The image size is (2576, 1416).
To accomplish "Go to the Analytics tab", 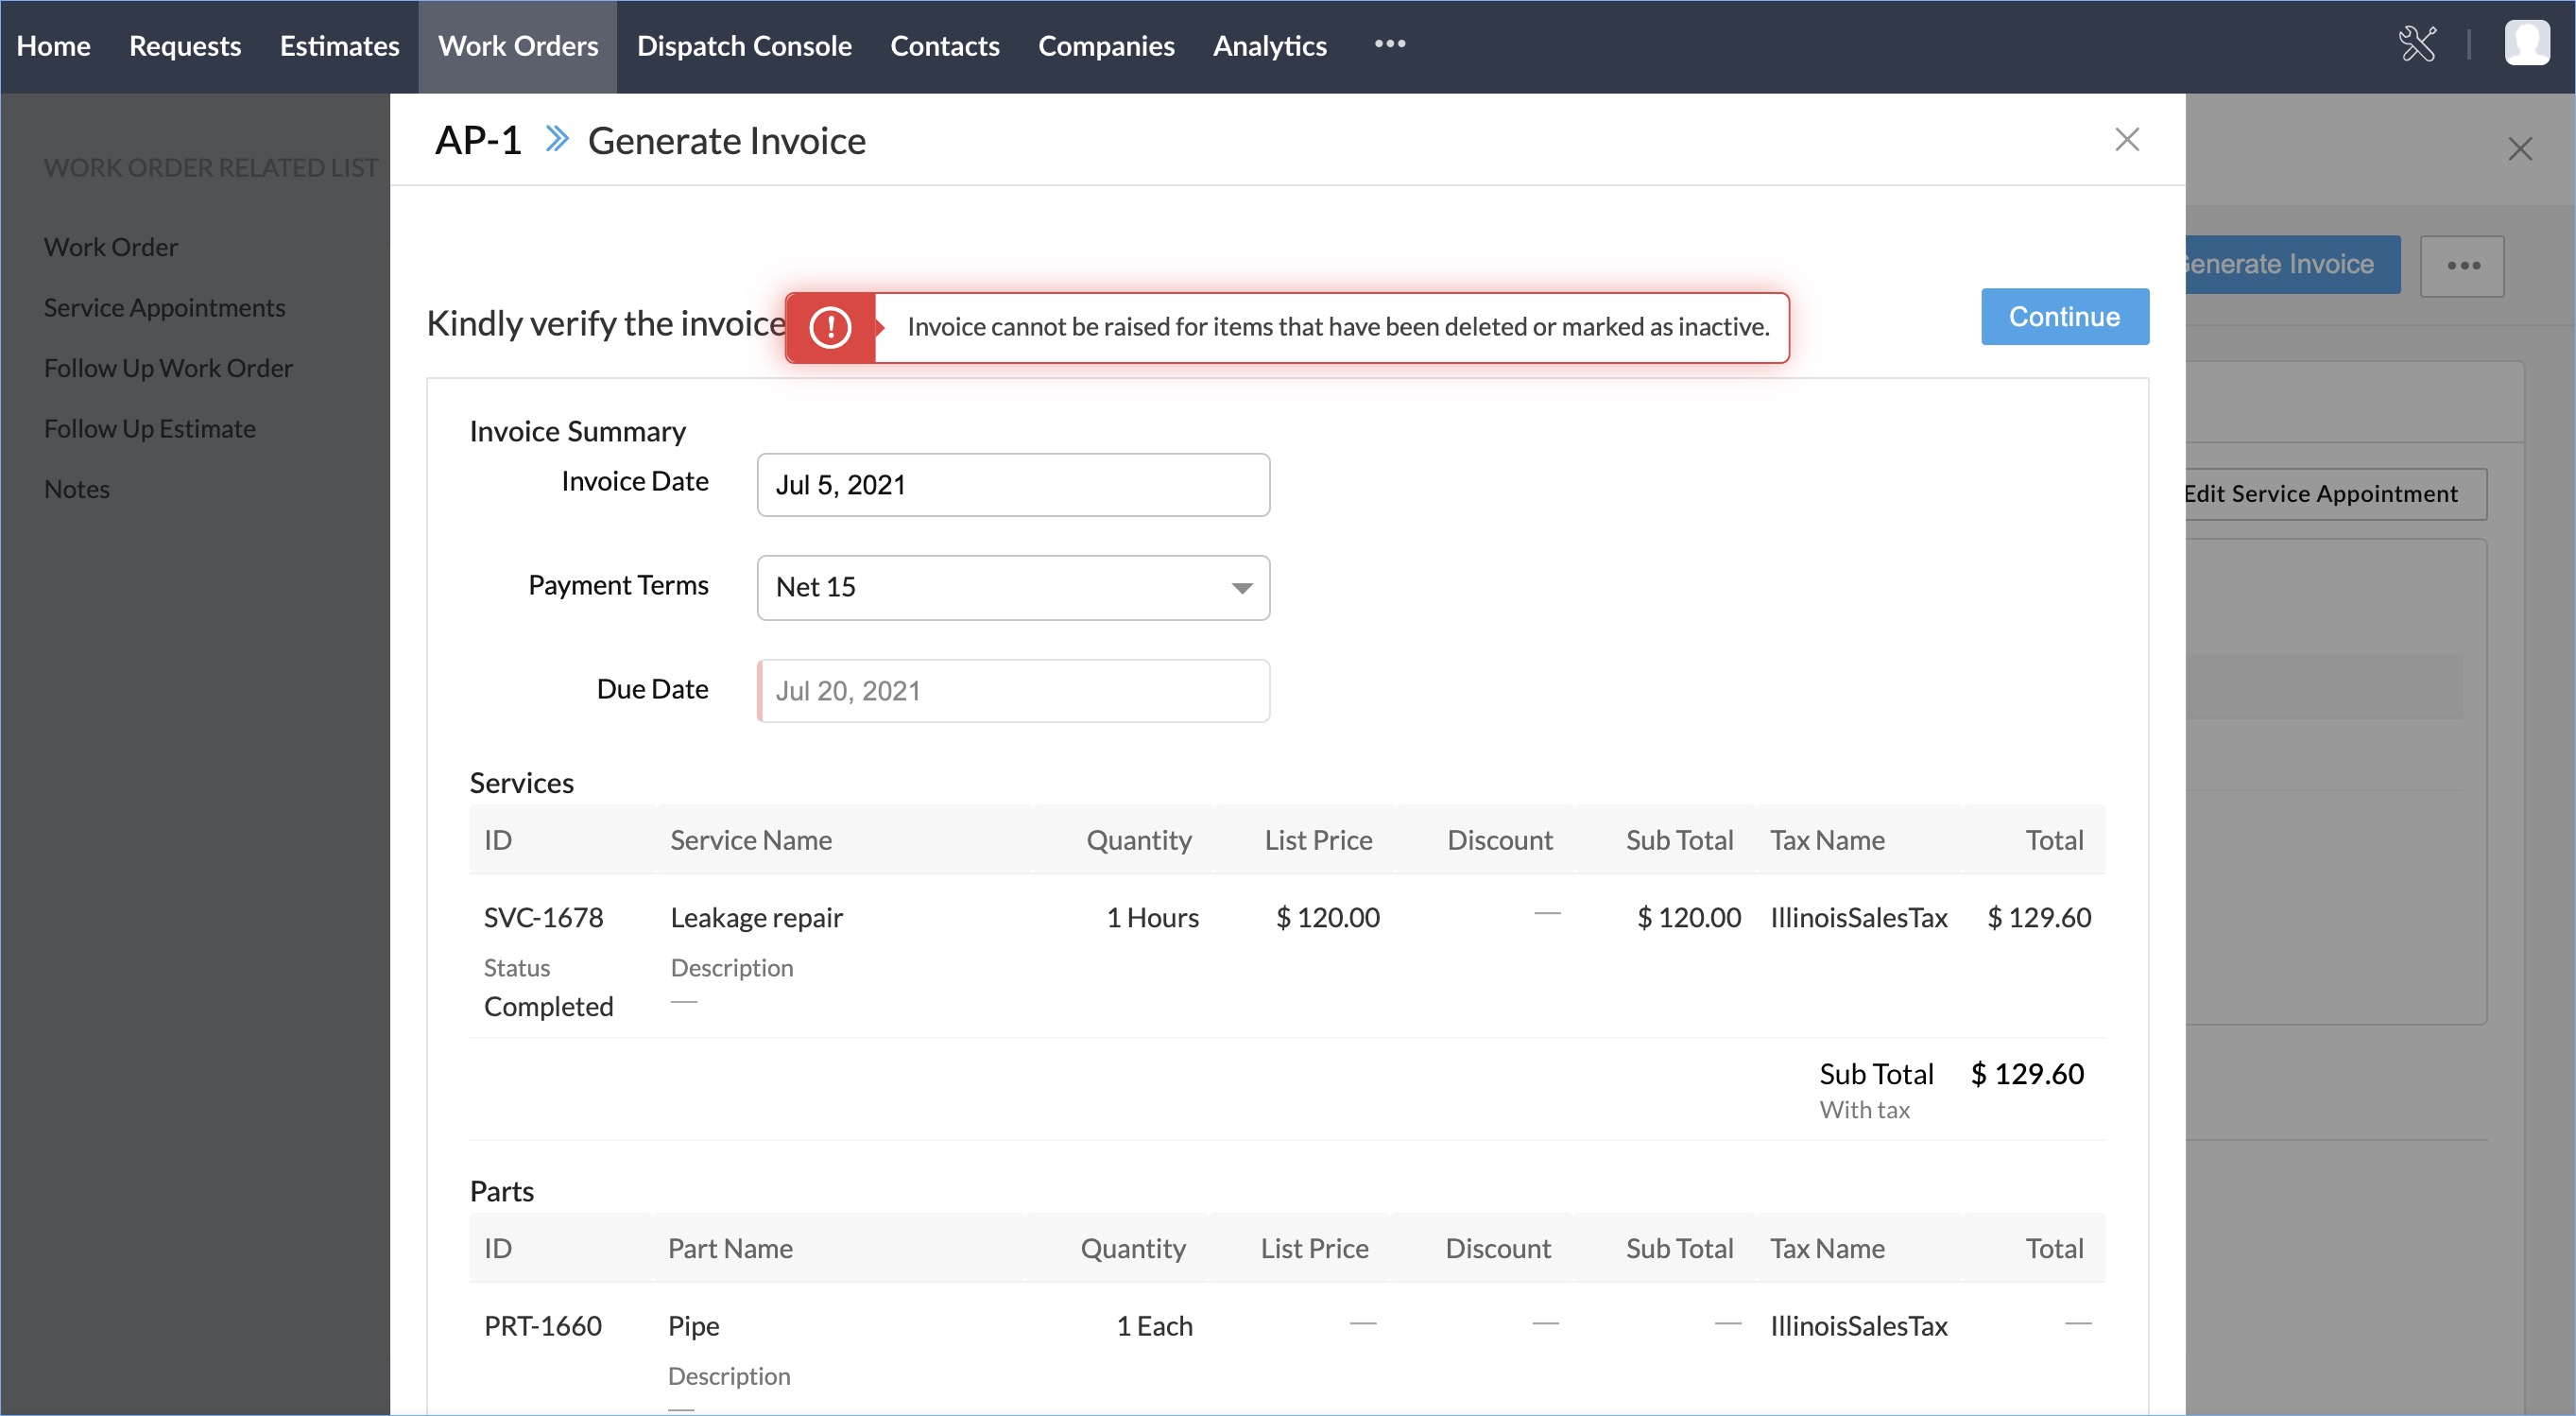I will 1269,46.
